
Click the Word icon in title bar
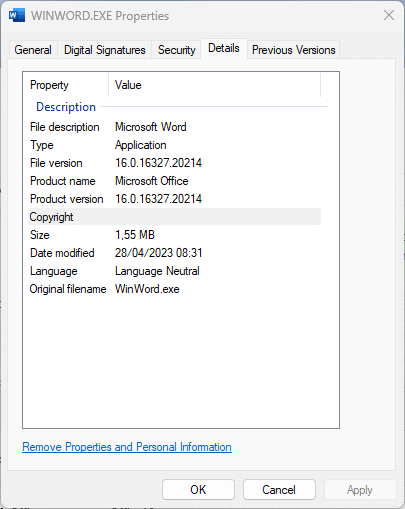tap(17, 15)
